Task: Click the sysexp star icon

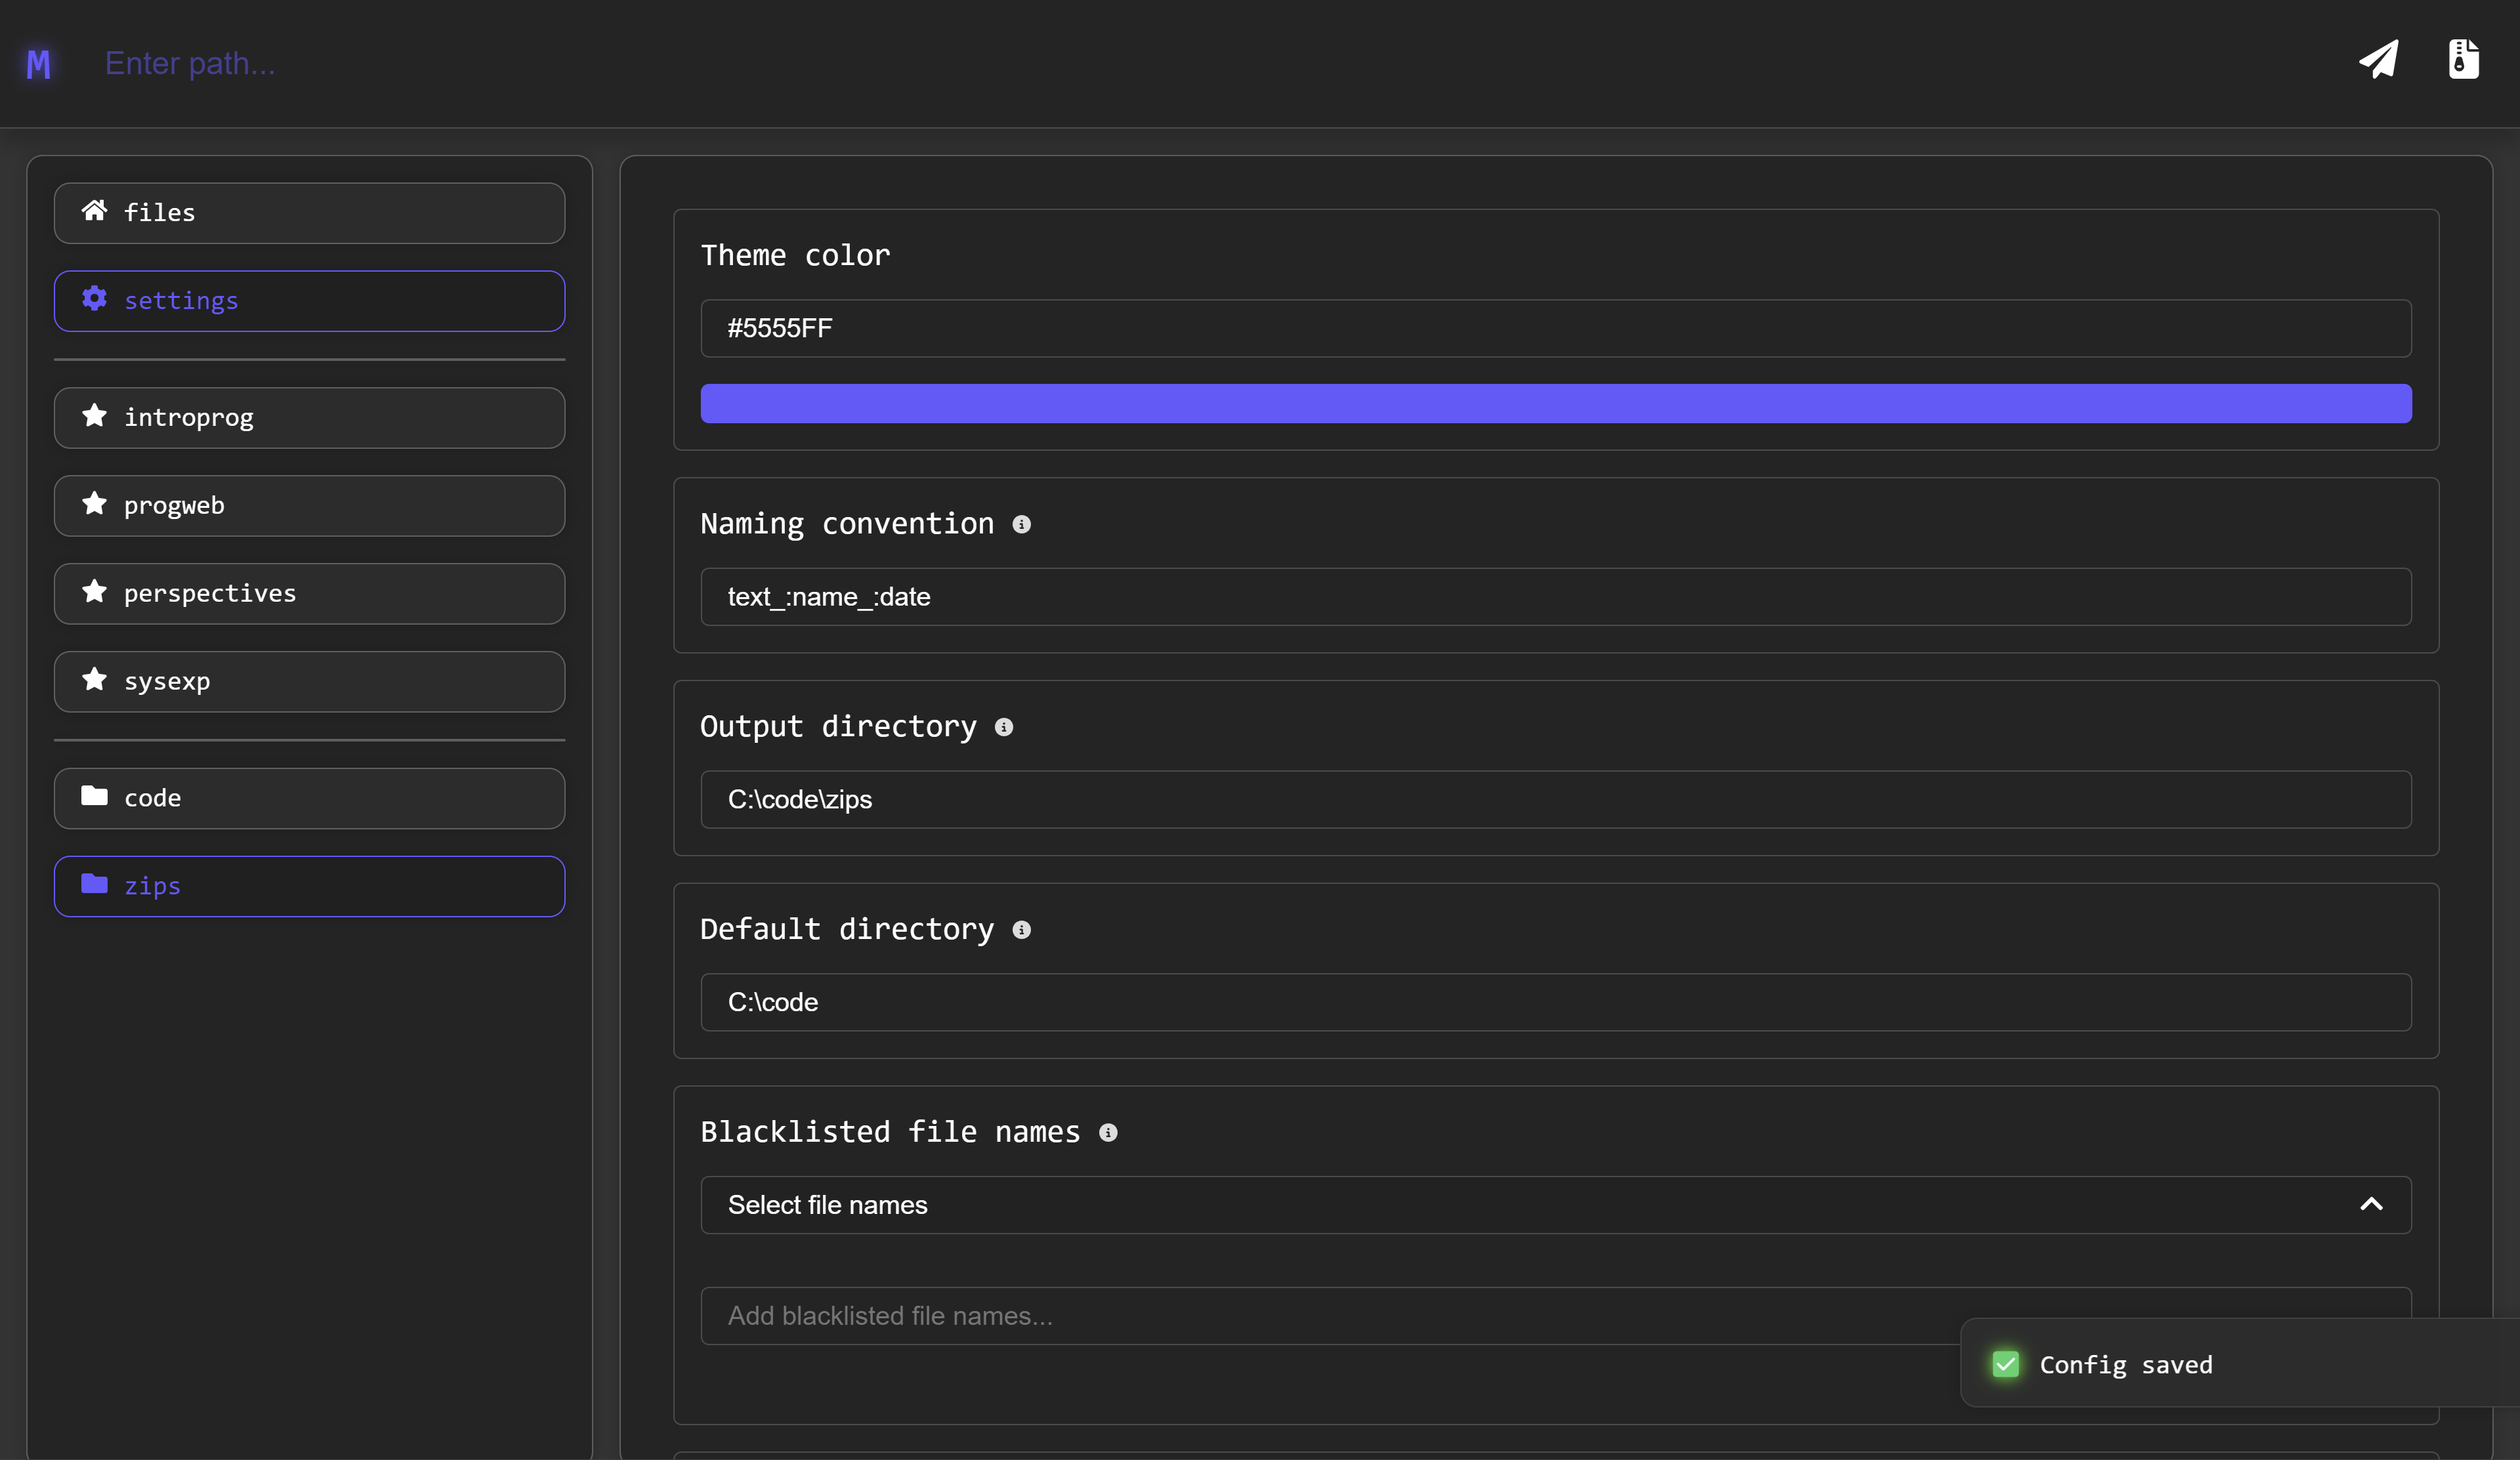Action: 95,680
